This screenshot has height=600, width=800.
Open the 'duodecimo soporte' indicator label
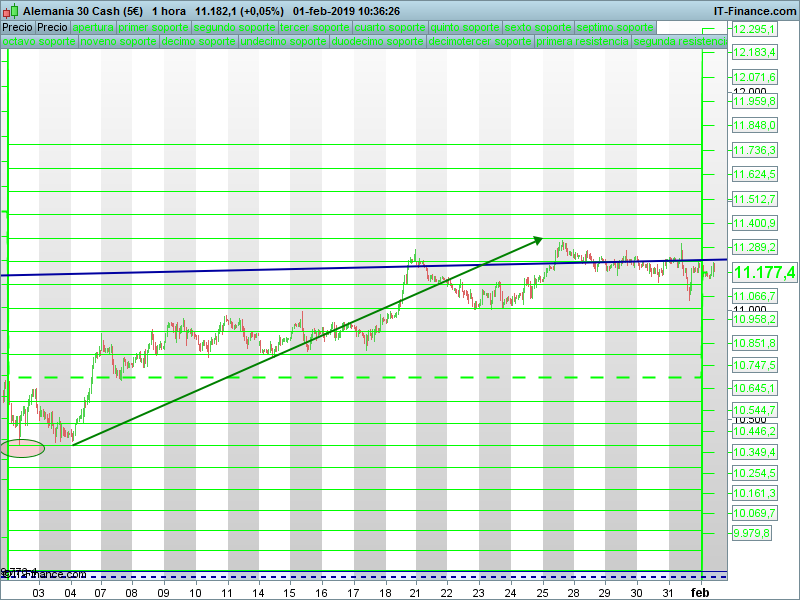[x=377, y=43]
